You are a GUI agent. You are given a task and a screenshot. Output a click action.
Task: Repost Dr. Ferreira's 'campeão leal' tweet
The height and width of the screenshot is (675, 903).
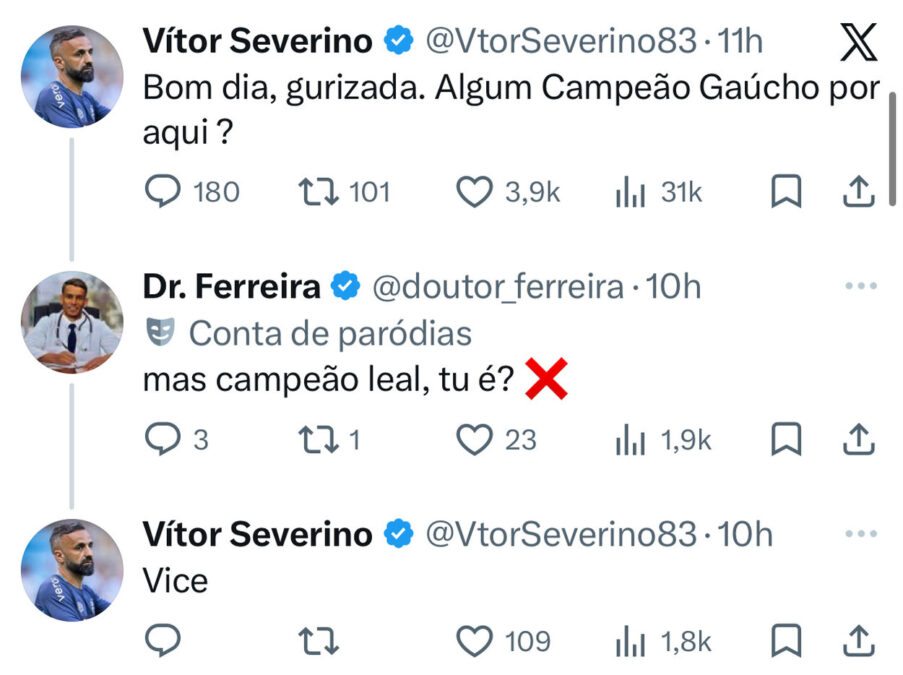pos(317,439)
